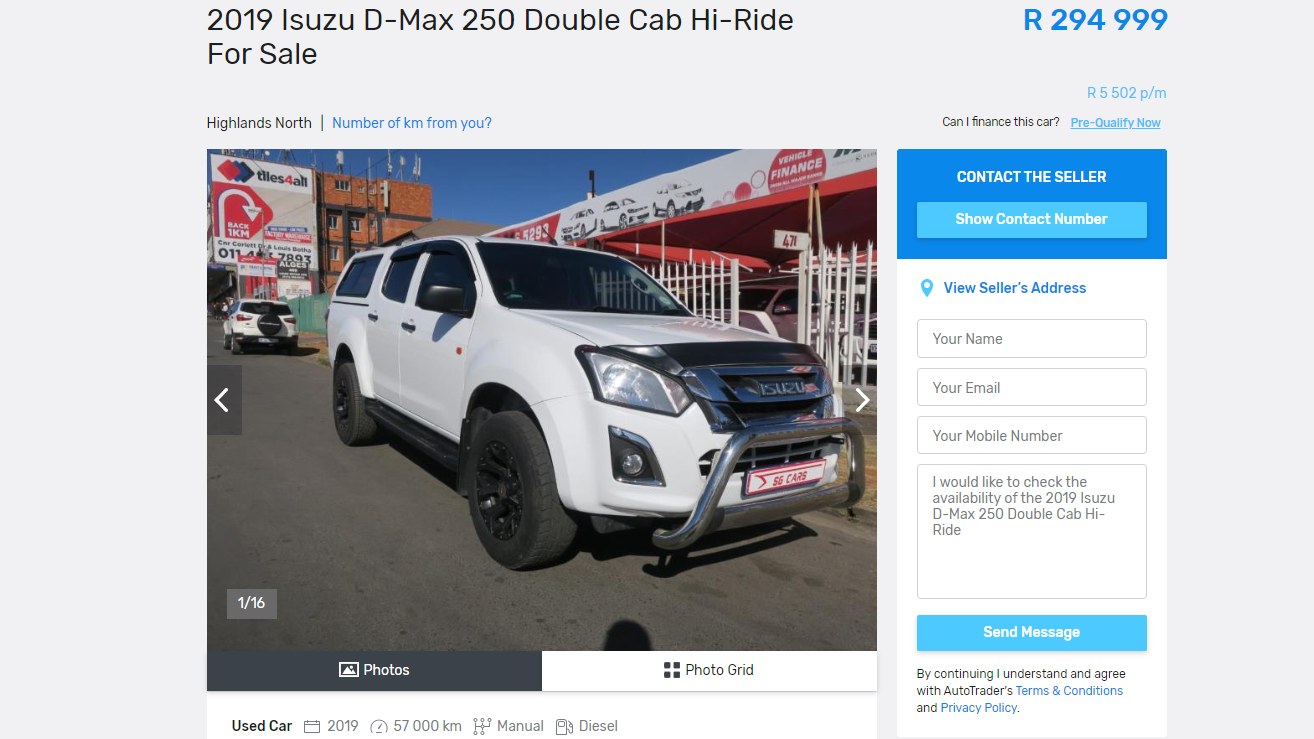Click the grid icon in Photo Grid tab

pos(671,670)
